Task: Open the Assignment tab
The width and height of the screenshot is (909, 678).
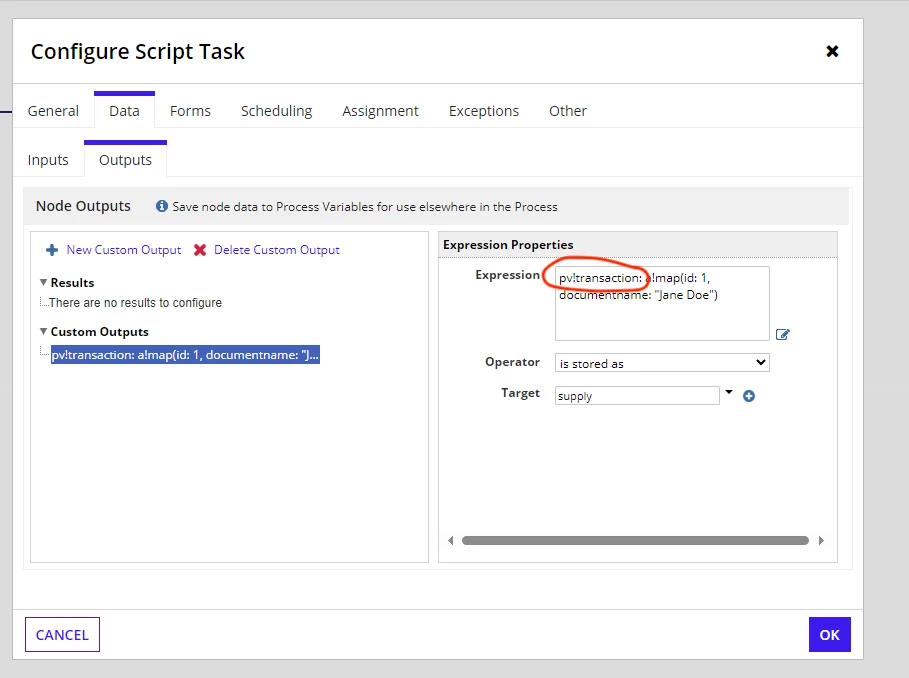Action: (380, 111)
